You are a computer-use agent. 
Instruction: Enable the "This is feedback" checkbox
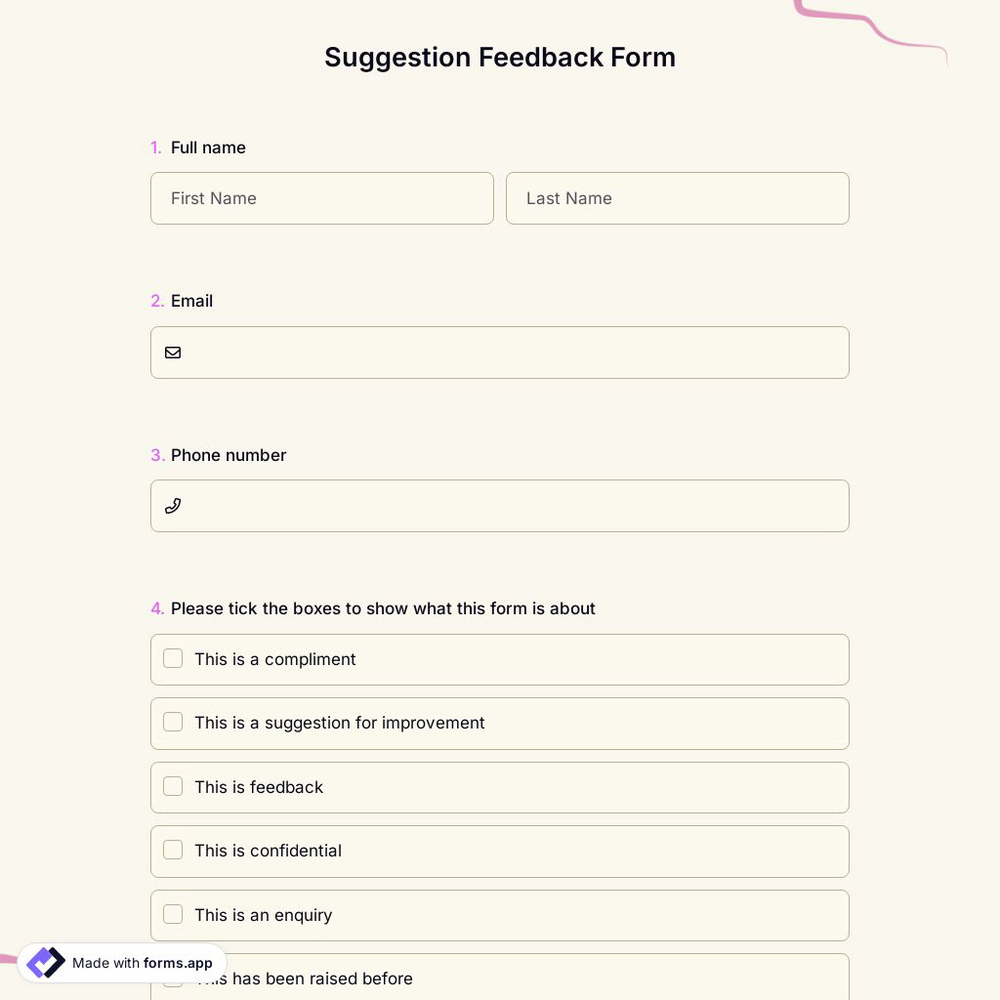coord(172,786)
